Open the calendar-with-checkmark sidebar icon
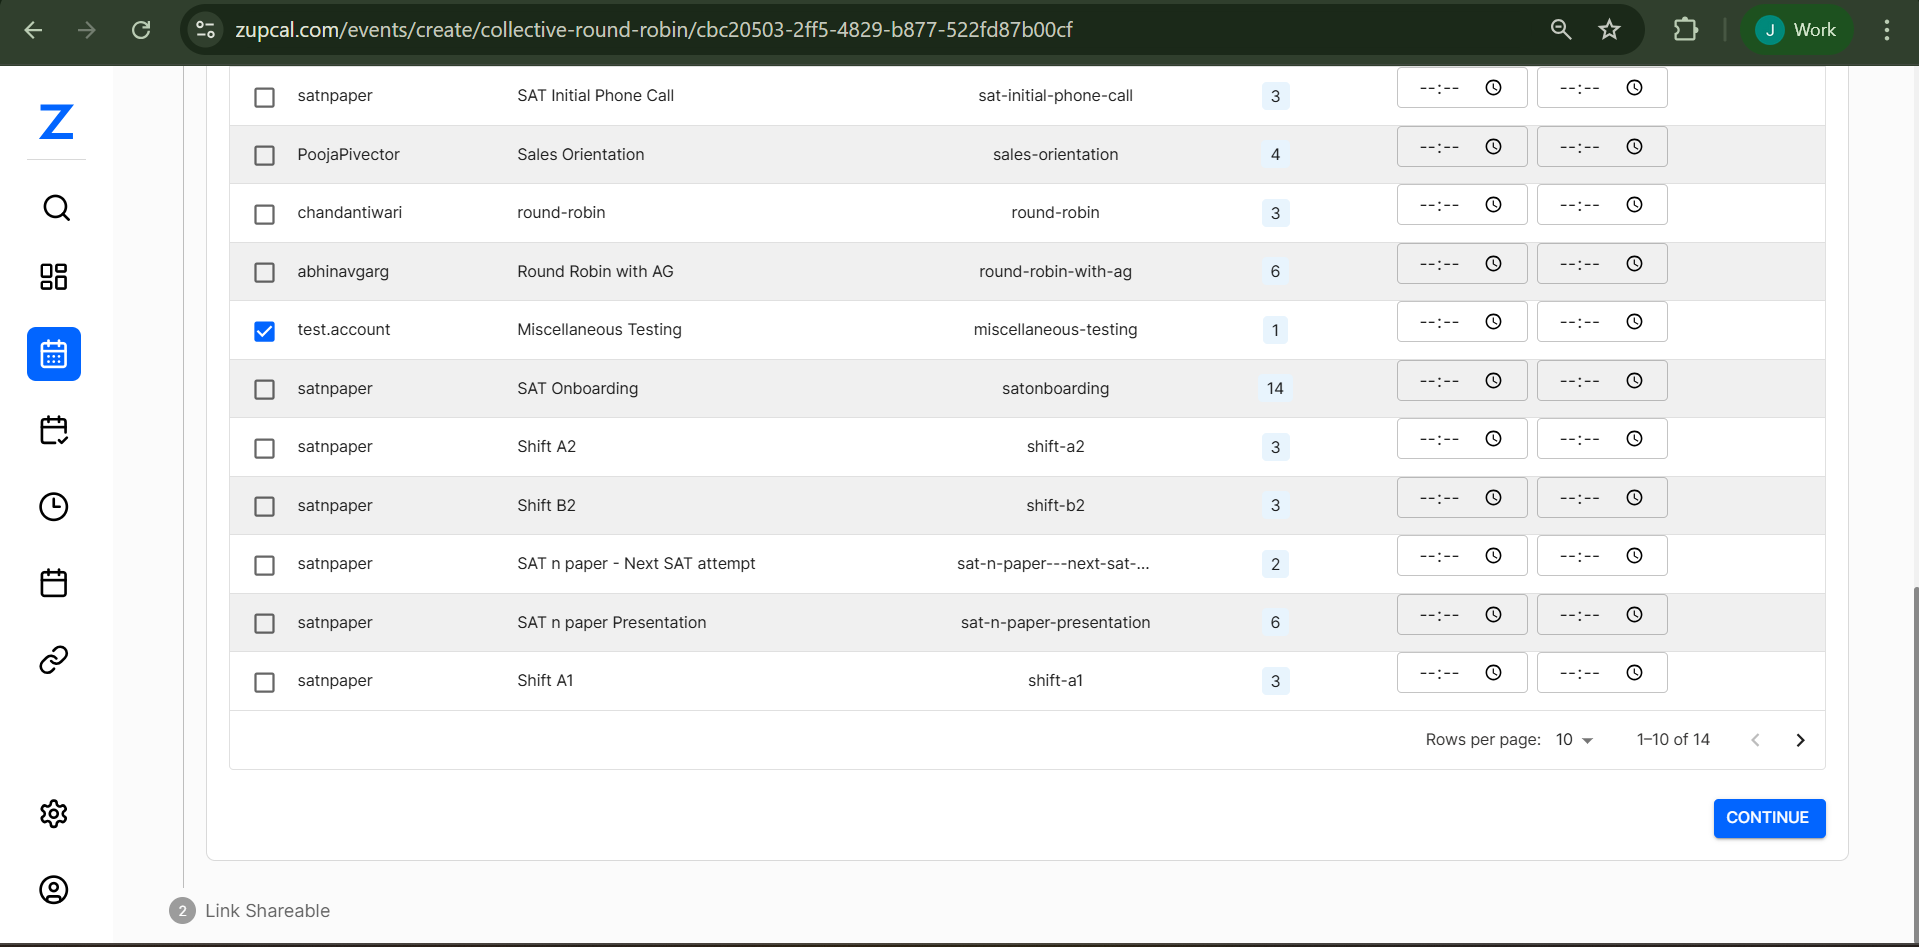Image resolution: width=1919 pixels, height=947 pixels. 54,430
